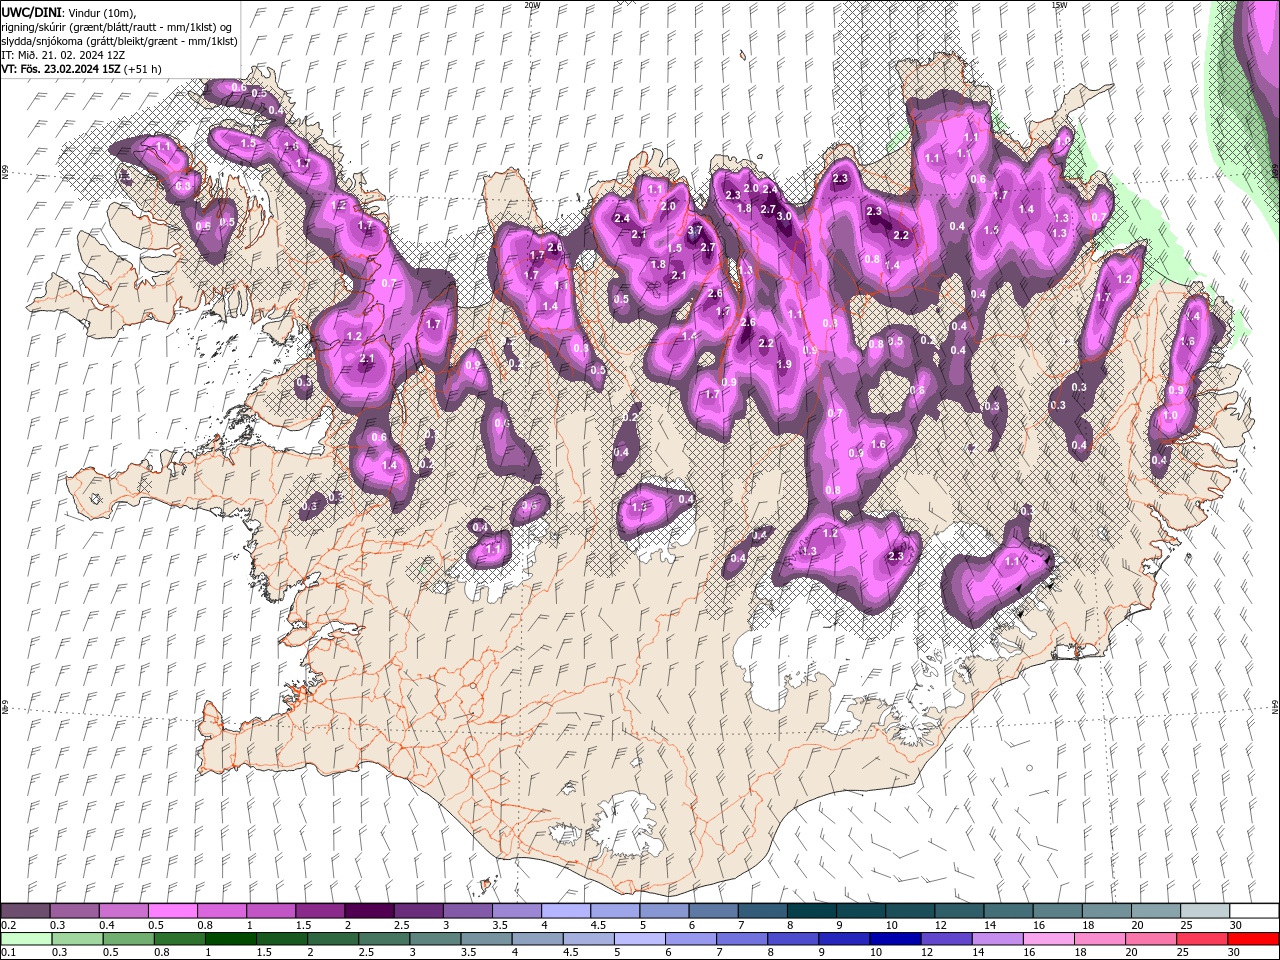This screenshot has height=960, width=1280.
Task: Click top-row legend swatch between 1.5 and 2
Action: tap(319, 911)
